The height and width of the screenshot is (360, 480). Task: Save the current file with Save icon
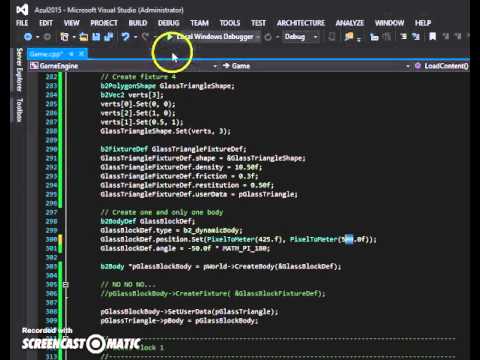click(x=96, y=37)
